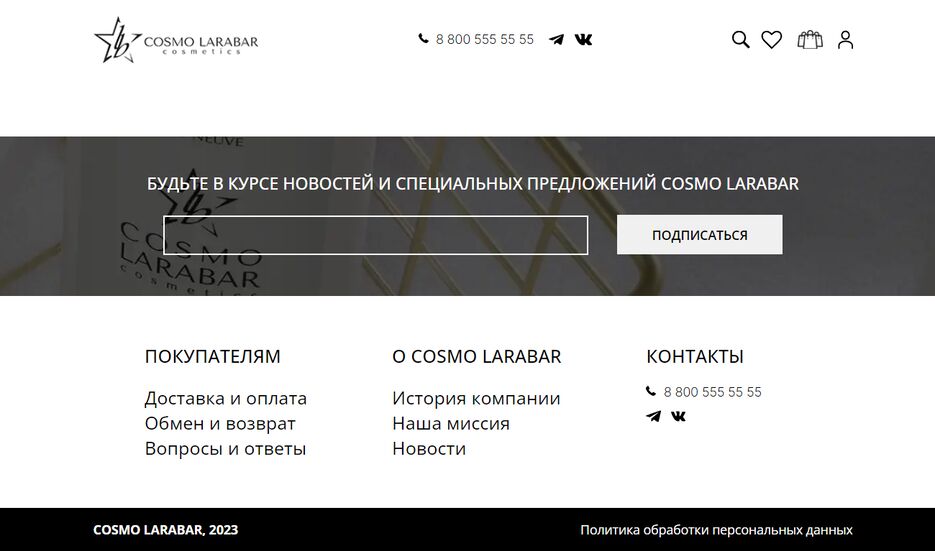This screenshot has width=935, height=551.
Task: Click the header phone number 8 800 555 55 55
Action: 484,40
